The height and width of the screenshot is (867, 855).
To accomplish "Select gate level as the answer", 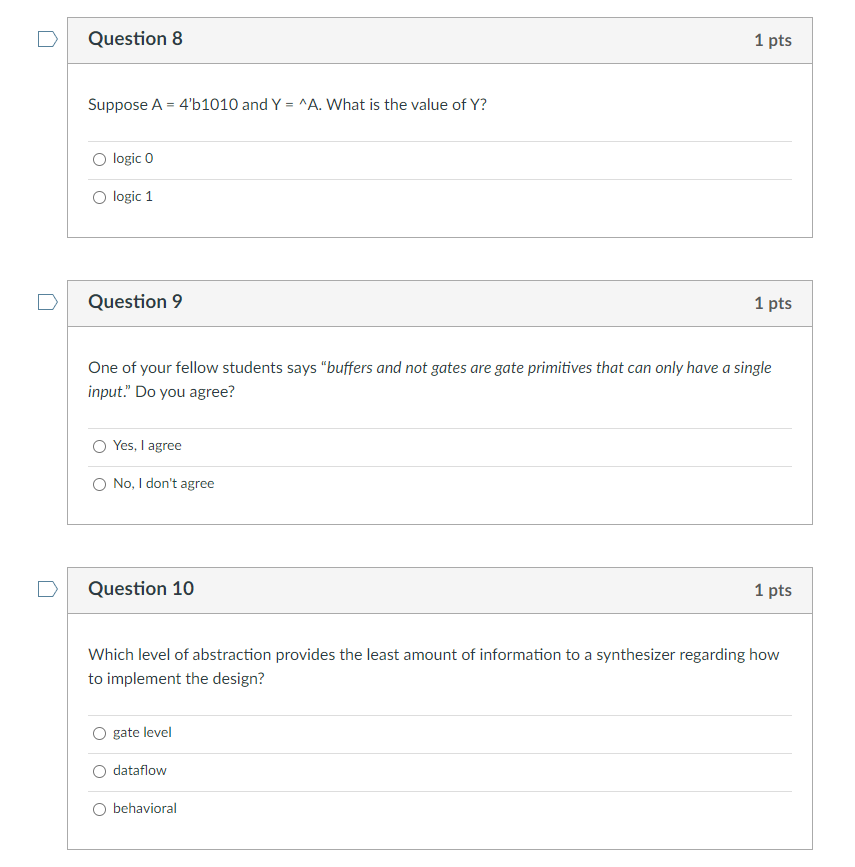I will [99, 733].
